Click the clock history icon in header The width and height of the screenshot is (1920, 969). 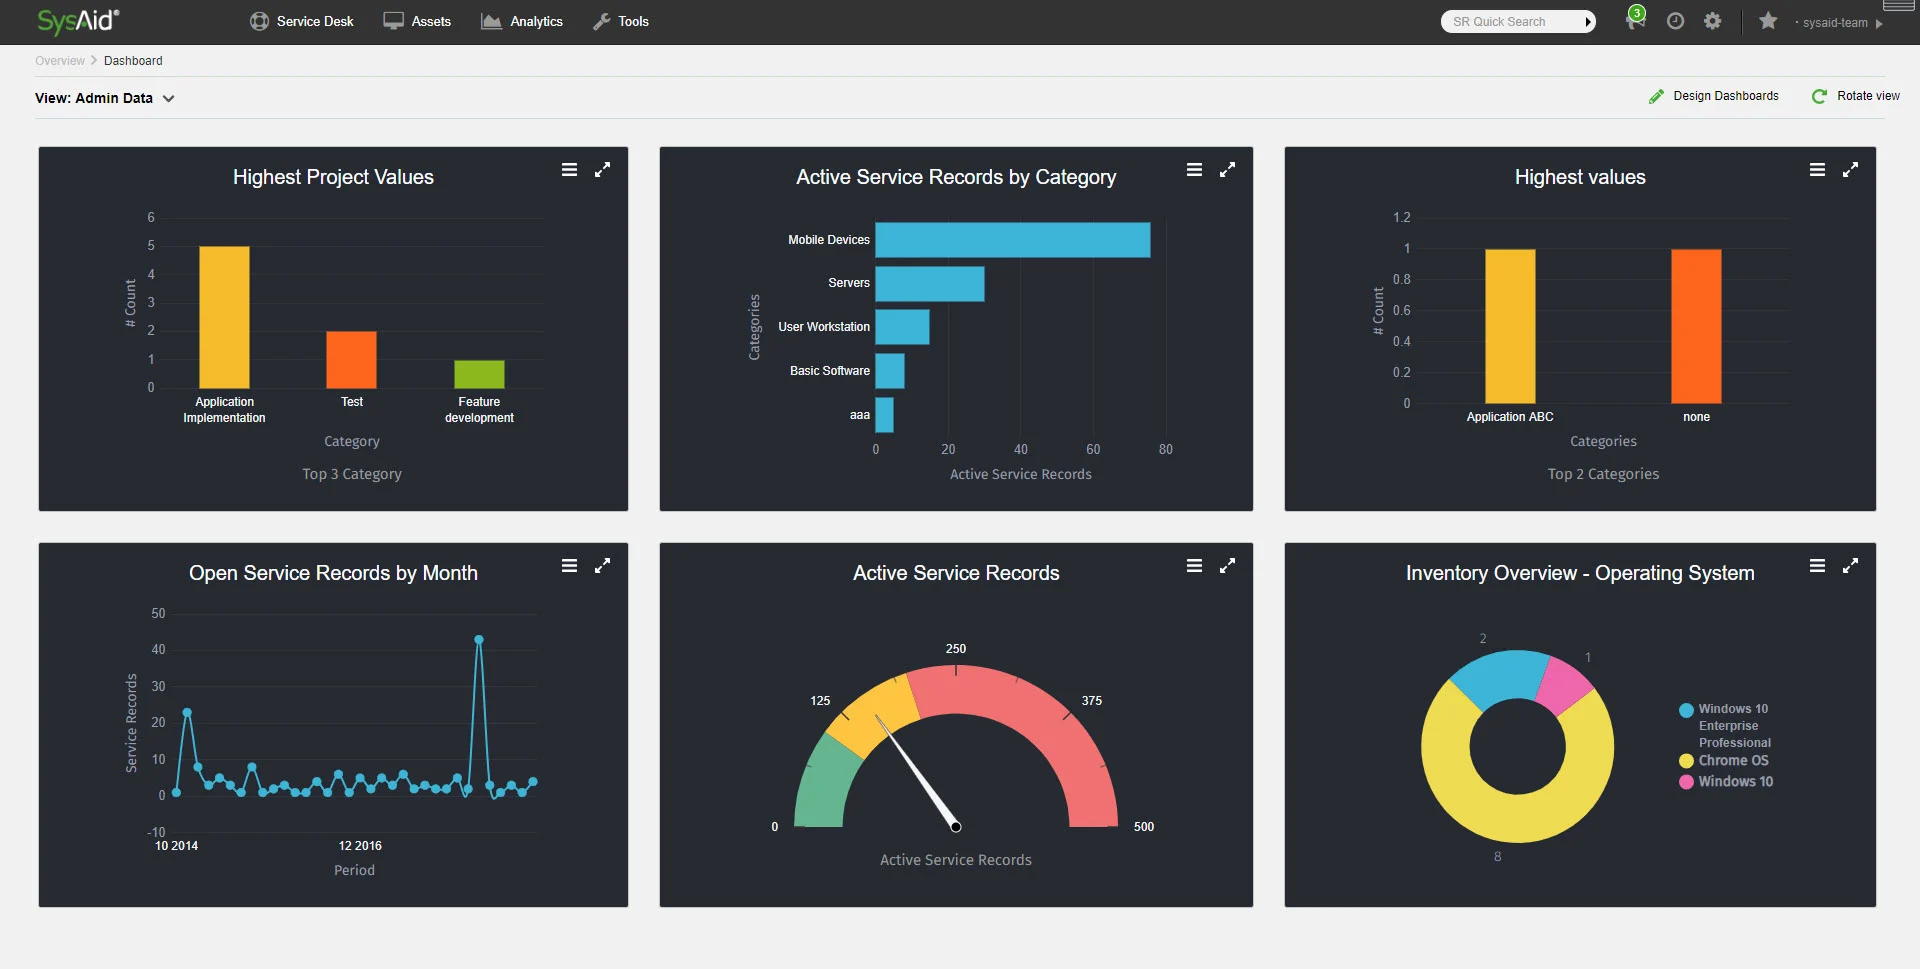pos(1675,21)
